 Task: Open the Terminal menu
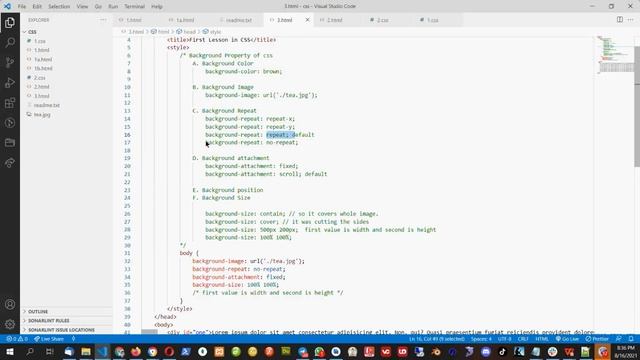pyautogui.click(x=134, y=7)
